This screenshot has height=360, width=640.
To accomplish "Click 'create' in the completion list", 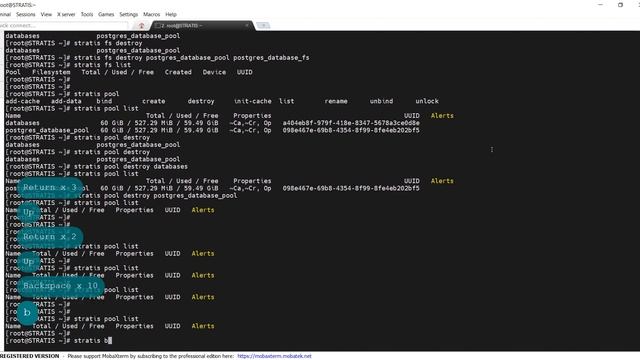I will coord(153,101).
